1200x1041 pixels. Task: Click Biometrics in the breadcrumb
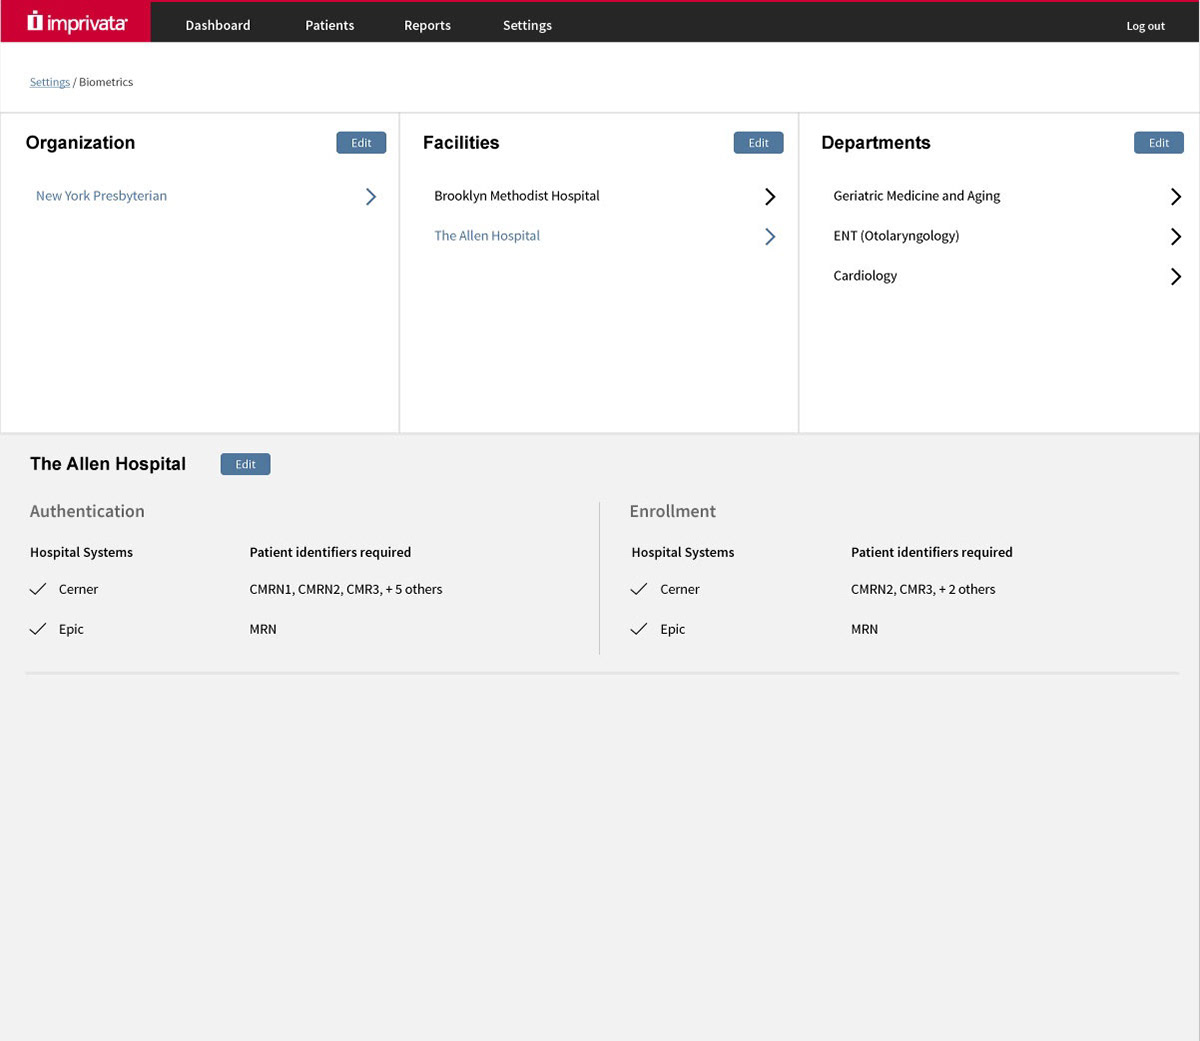[x=106, y=82]
